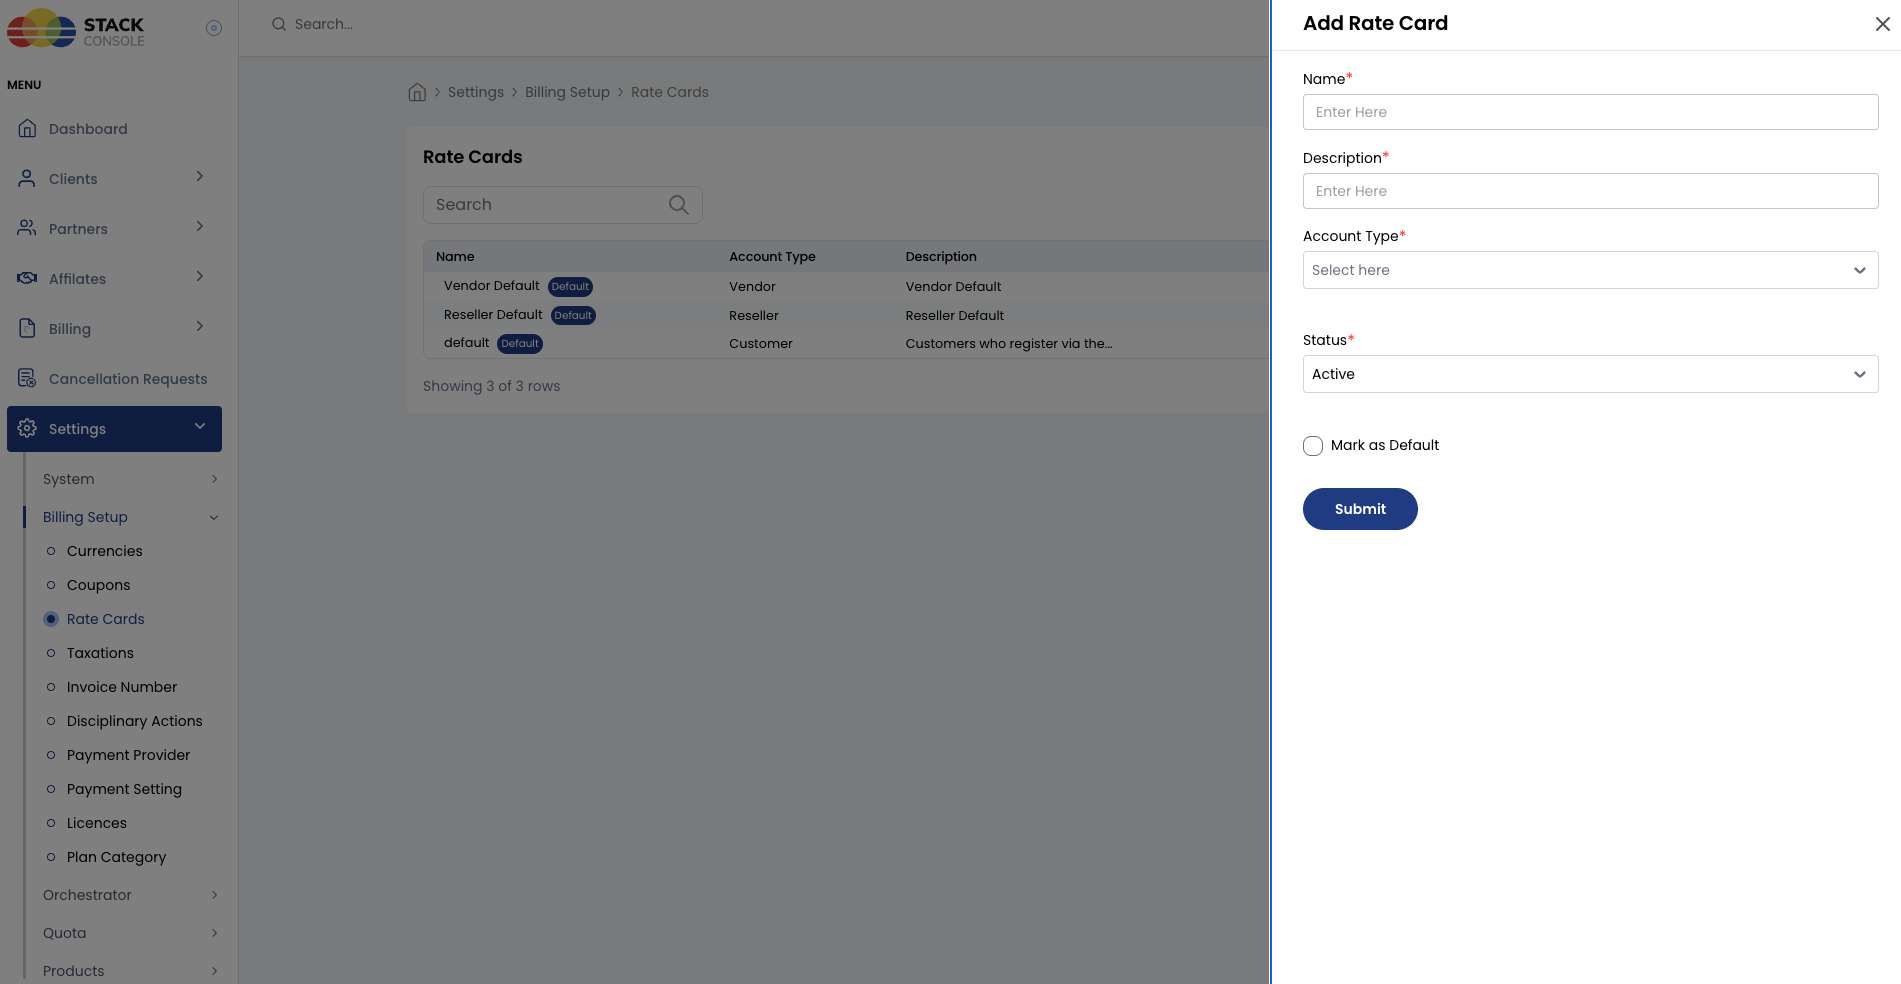
Task: Open Payment Setting item
Action: [x=124, y=789]
